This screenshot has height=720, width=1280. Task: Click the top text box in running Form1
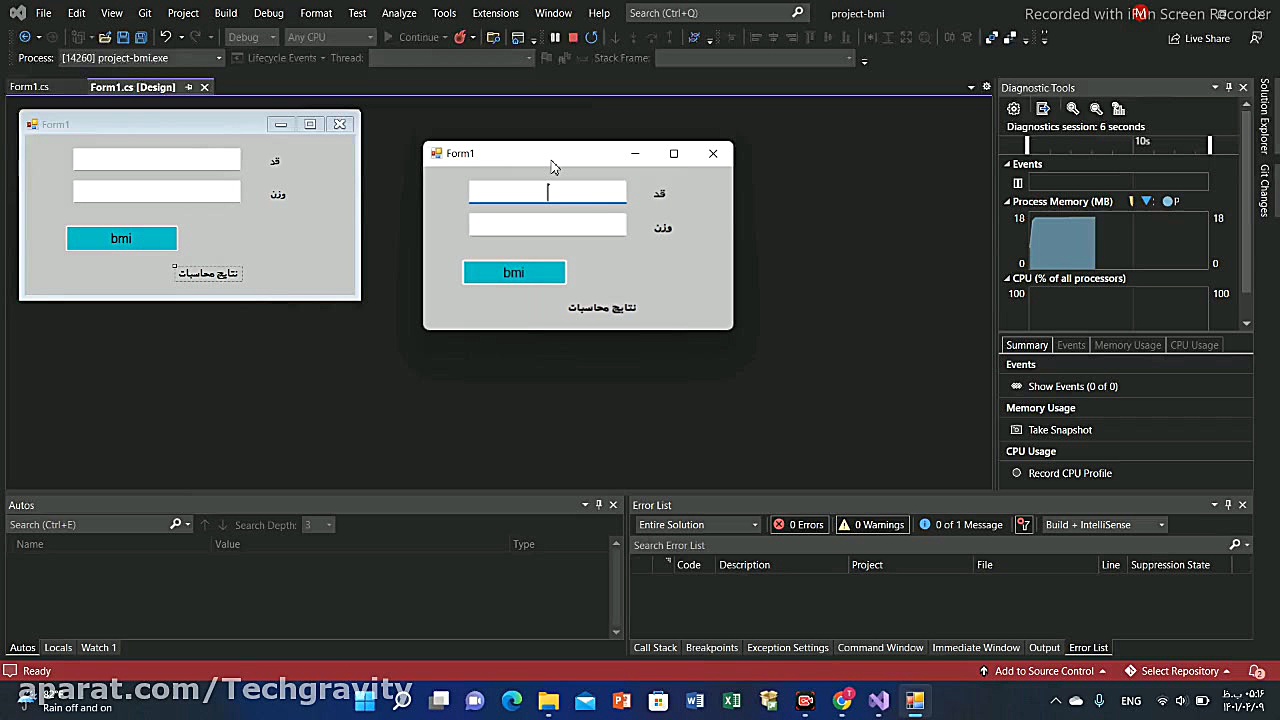coord(548,192)
